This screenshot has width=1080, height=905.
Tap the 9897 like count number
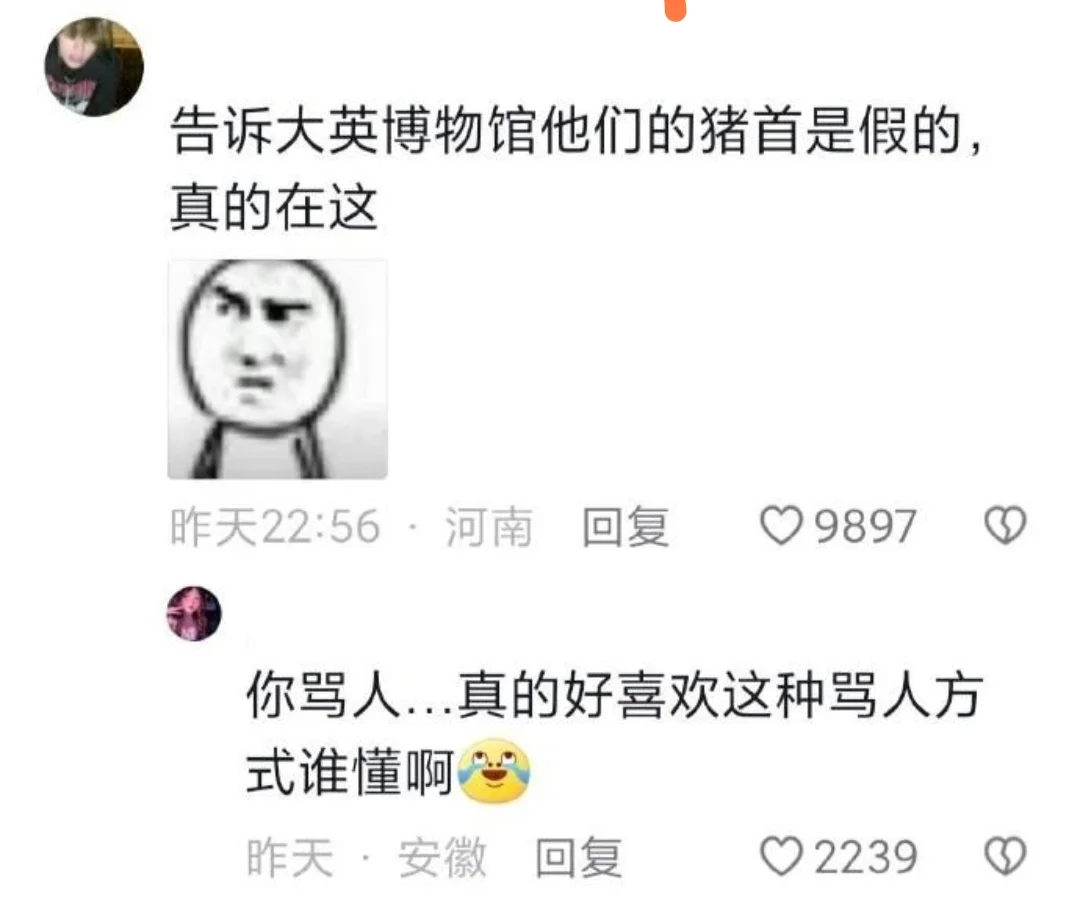coord(866,527)
